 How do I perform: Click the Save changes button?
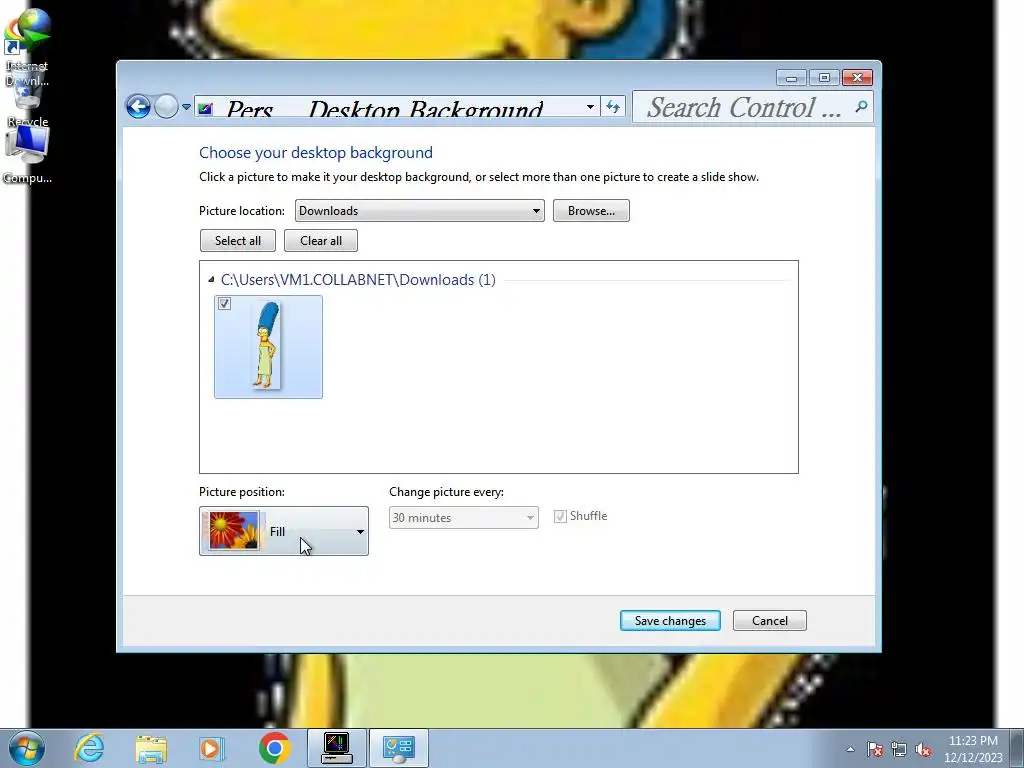[670, 620]
